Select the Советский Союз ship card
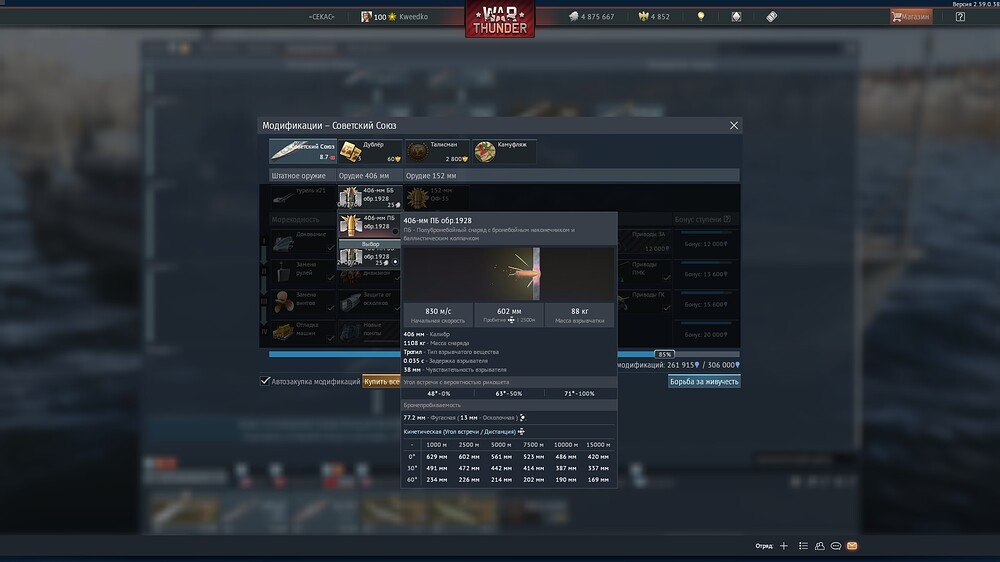The image size is (1000, 562). point(303,151)
